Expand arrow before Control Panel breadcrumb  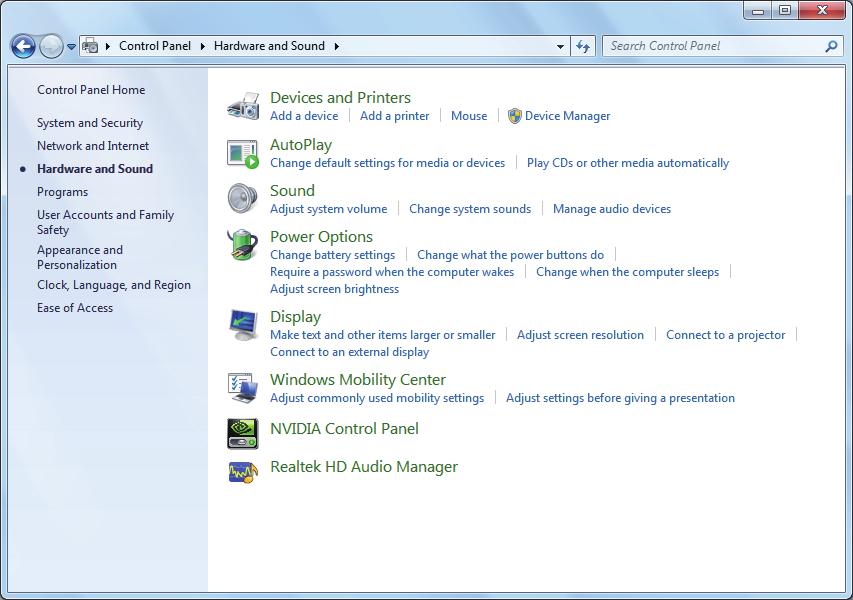(x=107, y=46)
